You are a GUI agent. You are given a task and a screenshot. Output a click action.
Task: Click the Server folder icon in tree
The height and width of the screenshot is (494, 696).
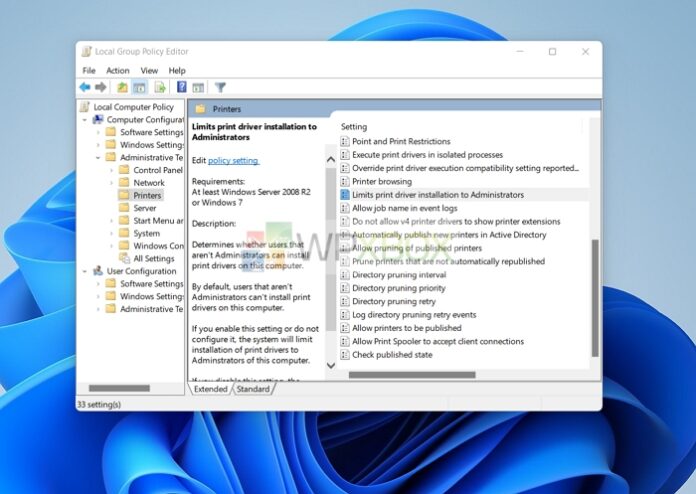(x=124, y=208)
